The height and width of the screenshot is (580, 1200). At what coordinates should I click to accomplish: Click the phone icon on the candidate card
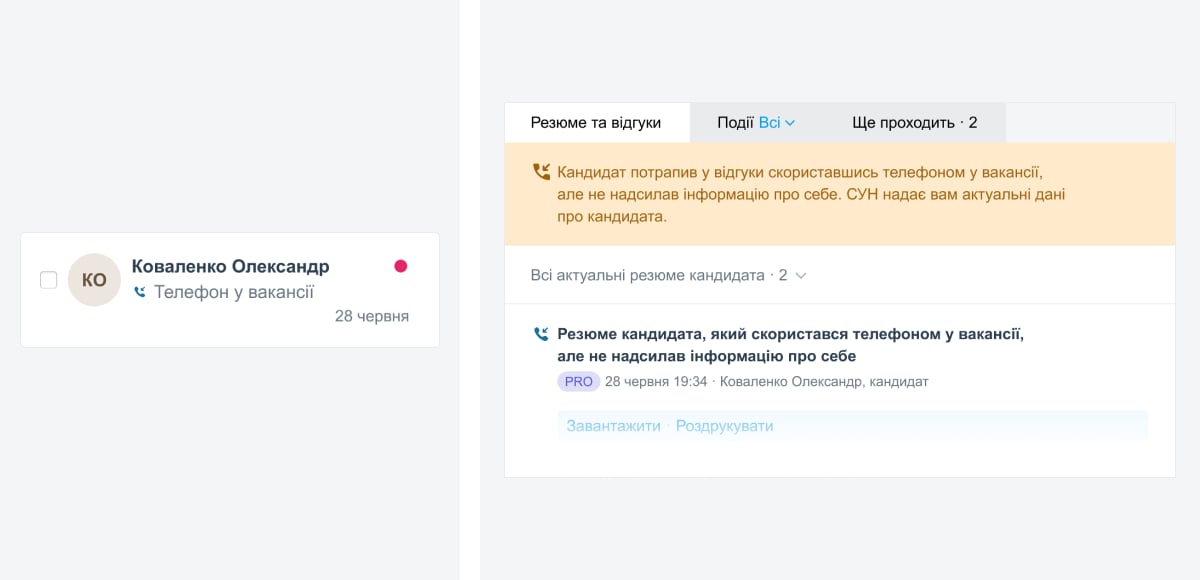[x=141, y=291]
